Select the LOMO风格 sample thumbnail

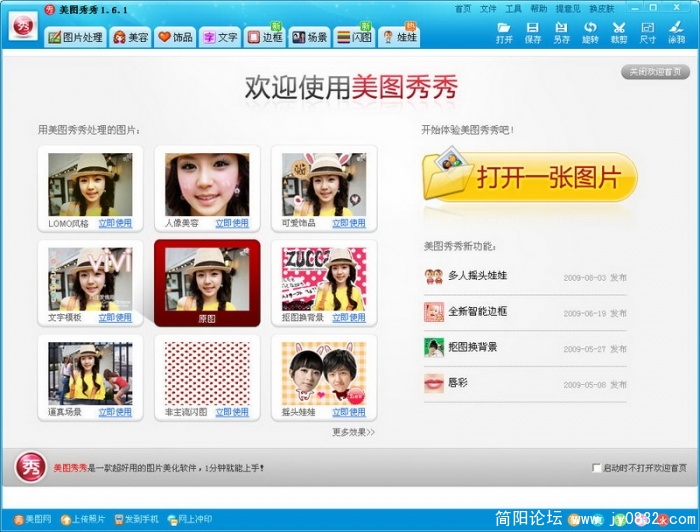point(90,185)
